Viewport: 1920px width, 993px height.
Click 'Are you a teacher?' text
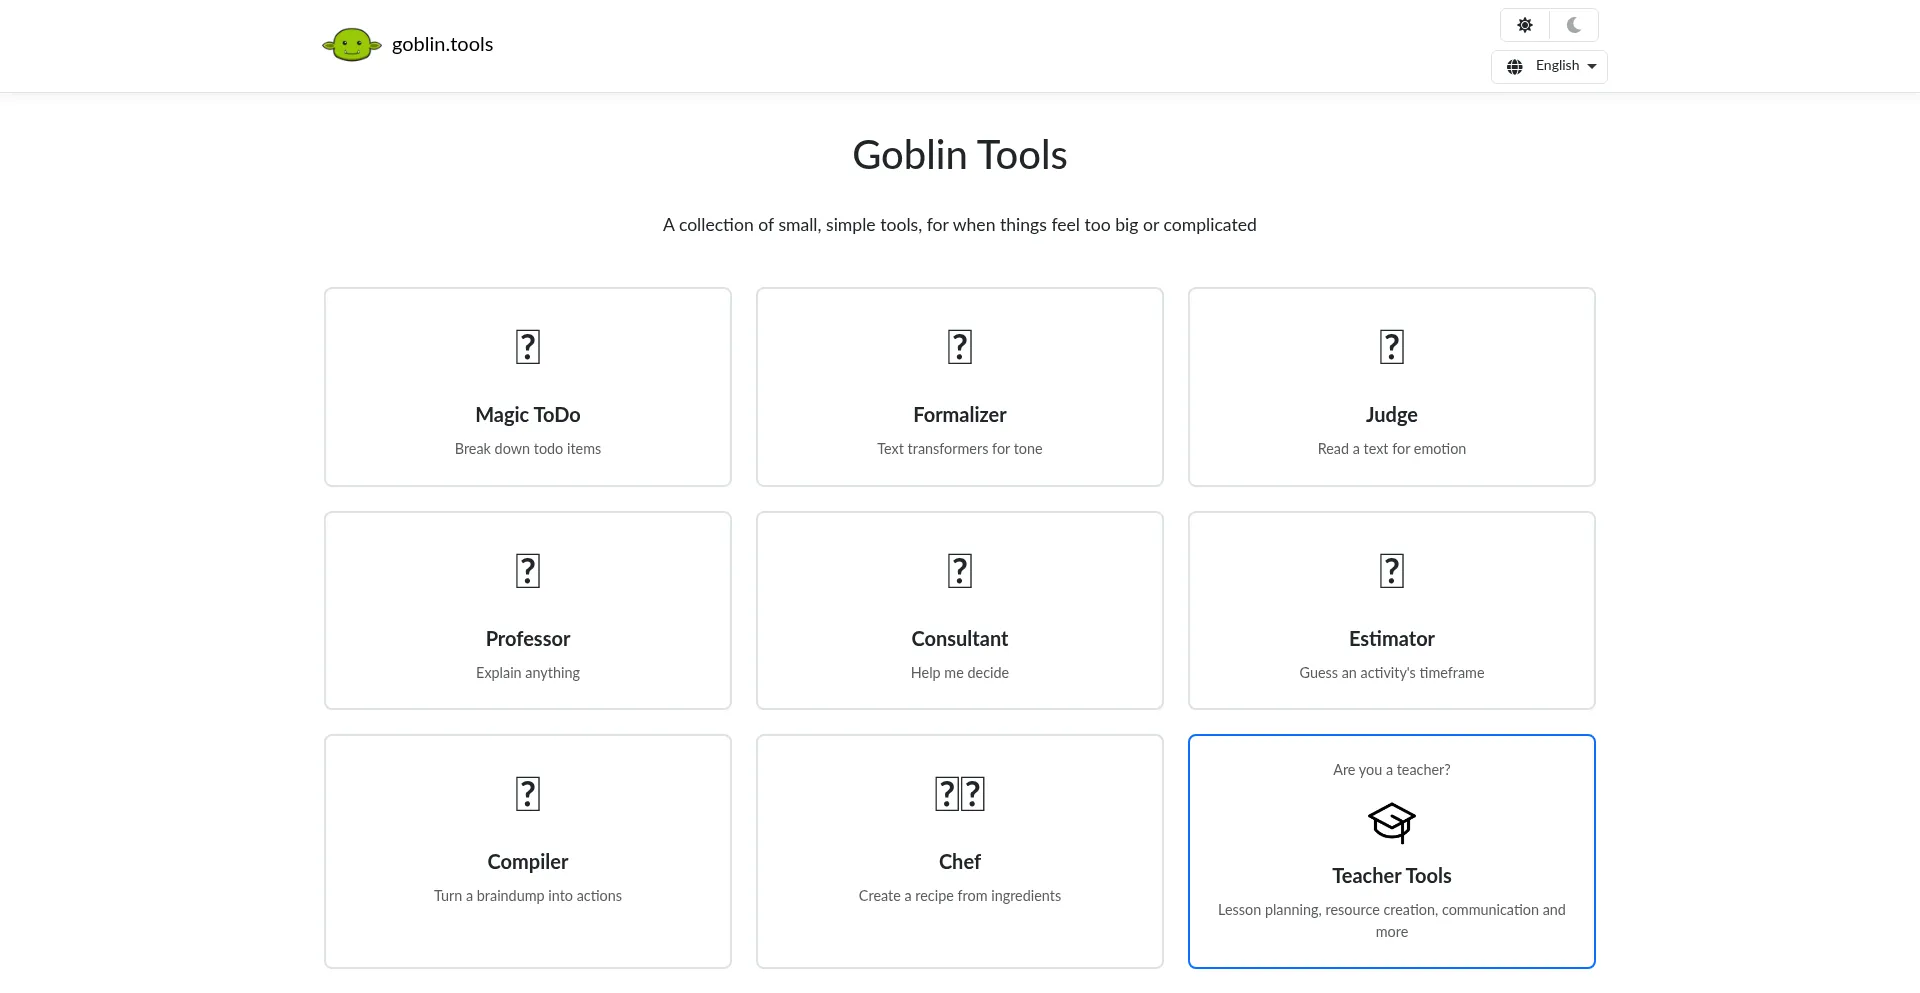tap(1392, 770)
